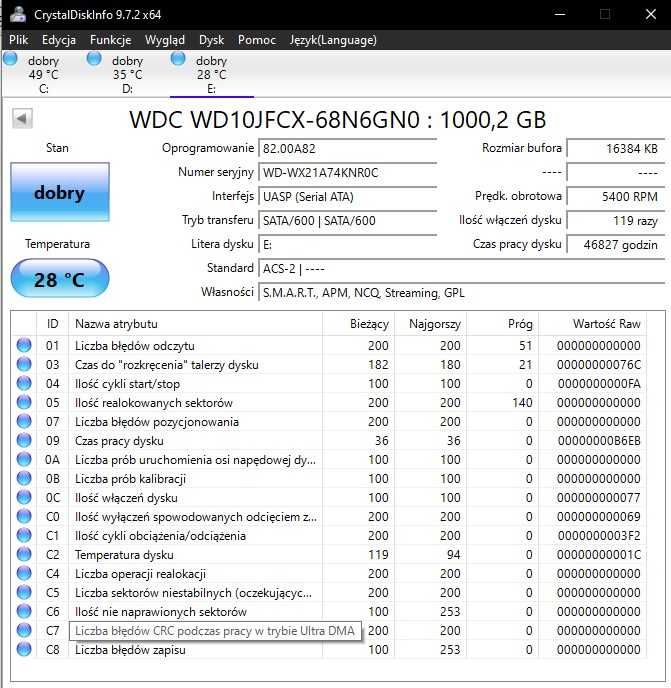
Task: Open the Język(Language) menu
Action: 333,40
